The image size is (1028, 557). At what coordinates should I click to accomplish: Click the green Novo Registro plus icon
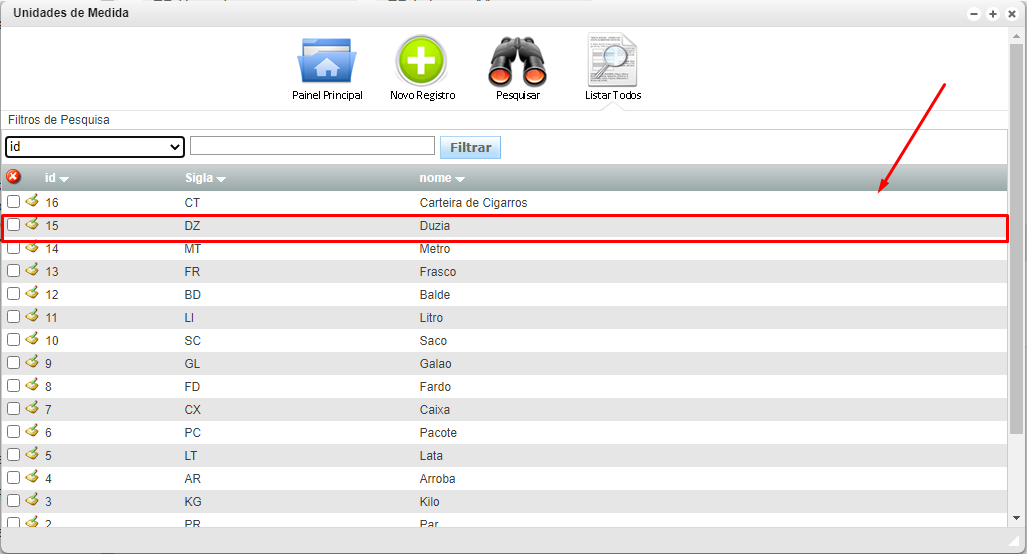pyautogui.click(x=421, y=62)
